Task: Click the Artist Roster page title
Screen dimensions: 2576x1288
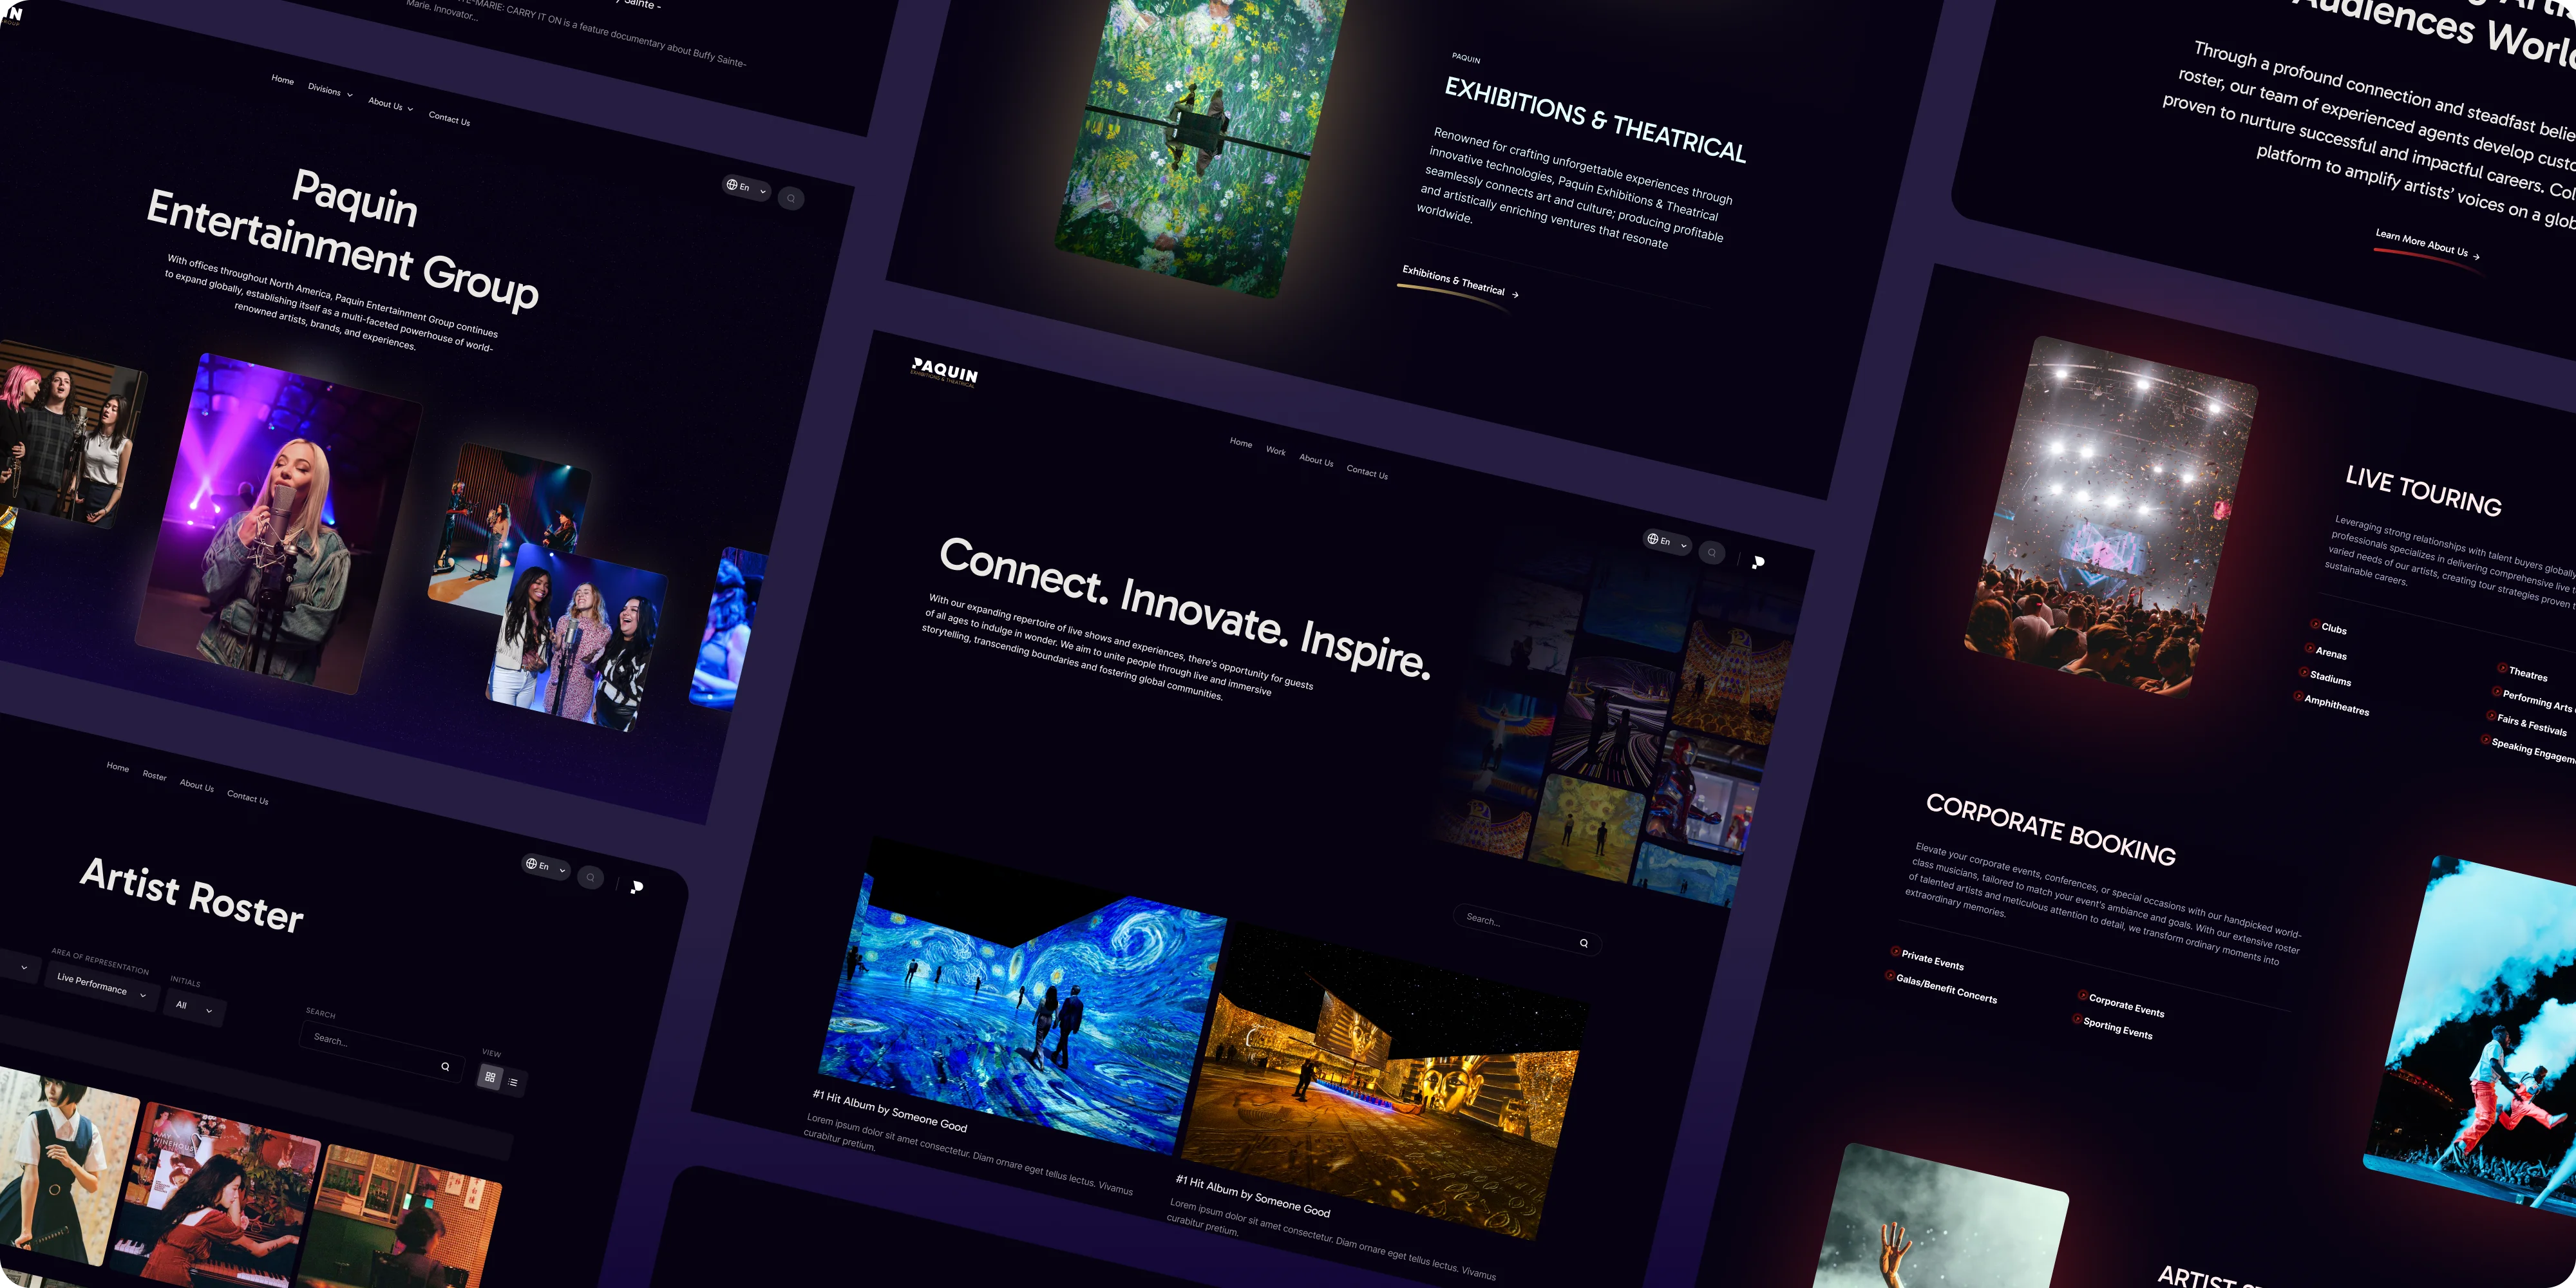Action: (192, 895)
